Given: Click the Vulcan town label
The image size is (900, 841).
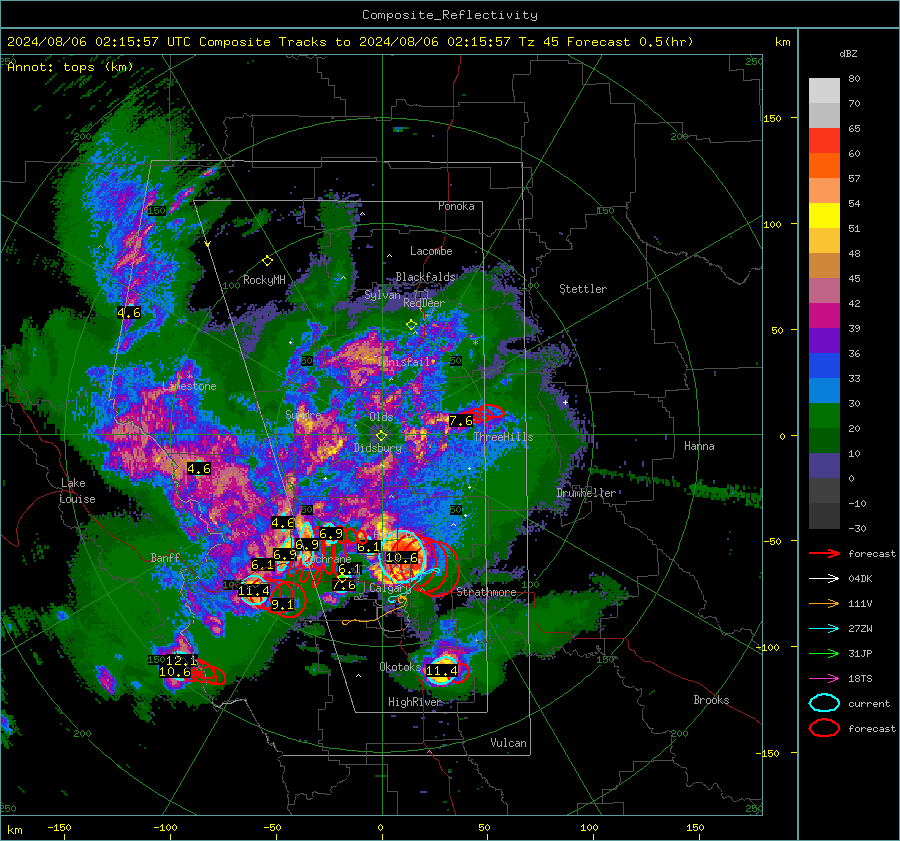Looking at the screenshot, I should [x=509, y=743].
